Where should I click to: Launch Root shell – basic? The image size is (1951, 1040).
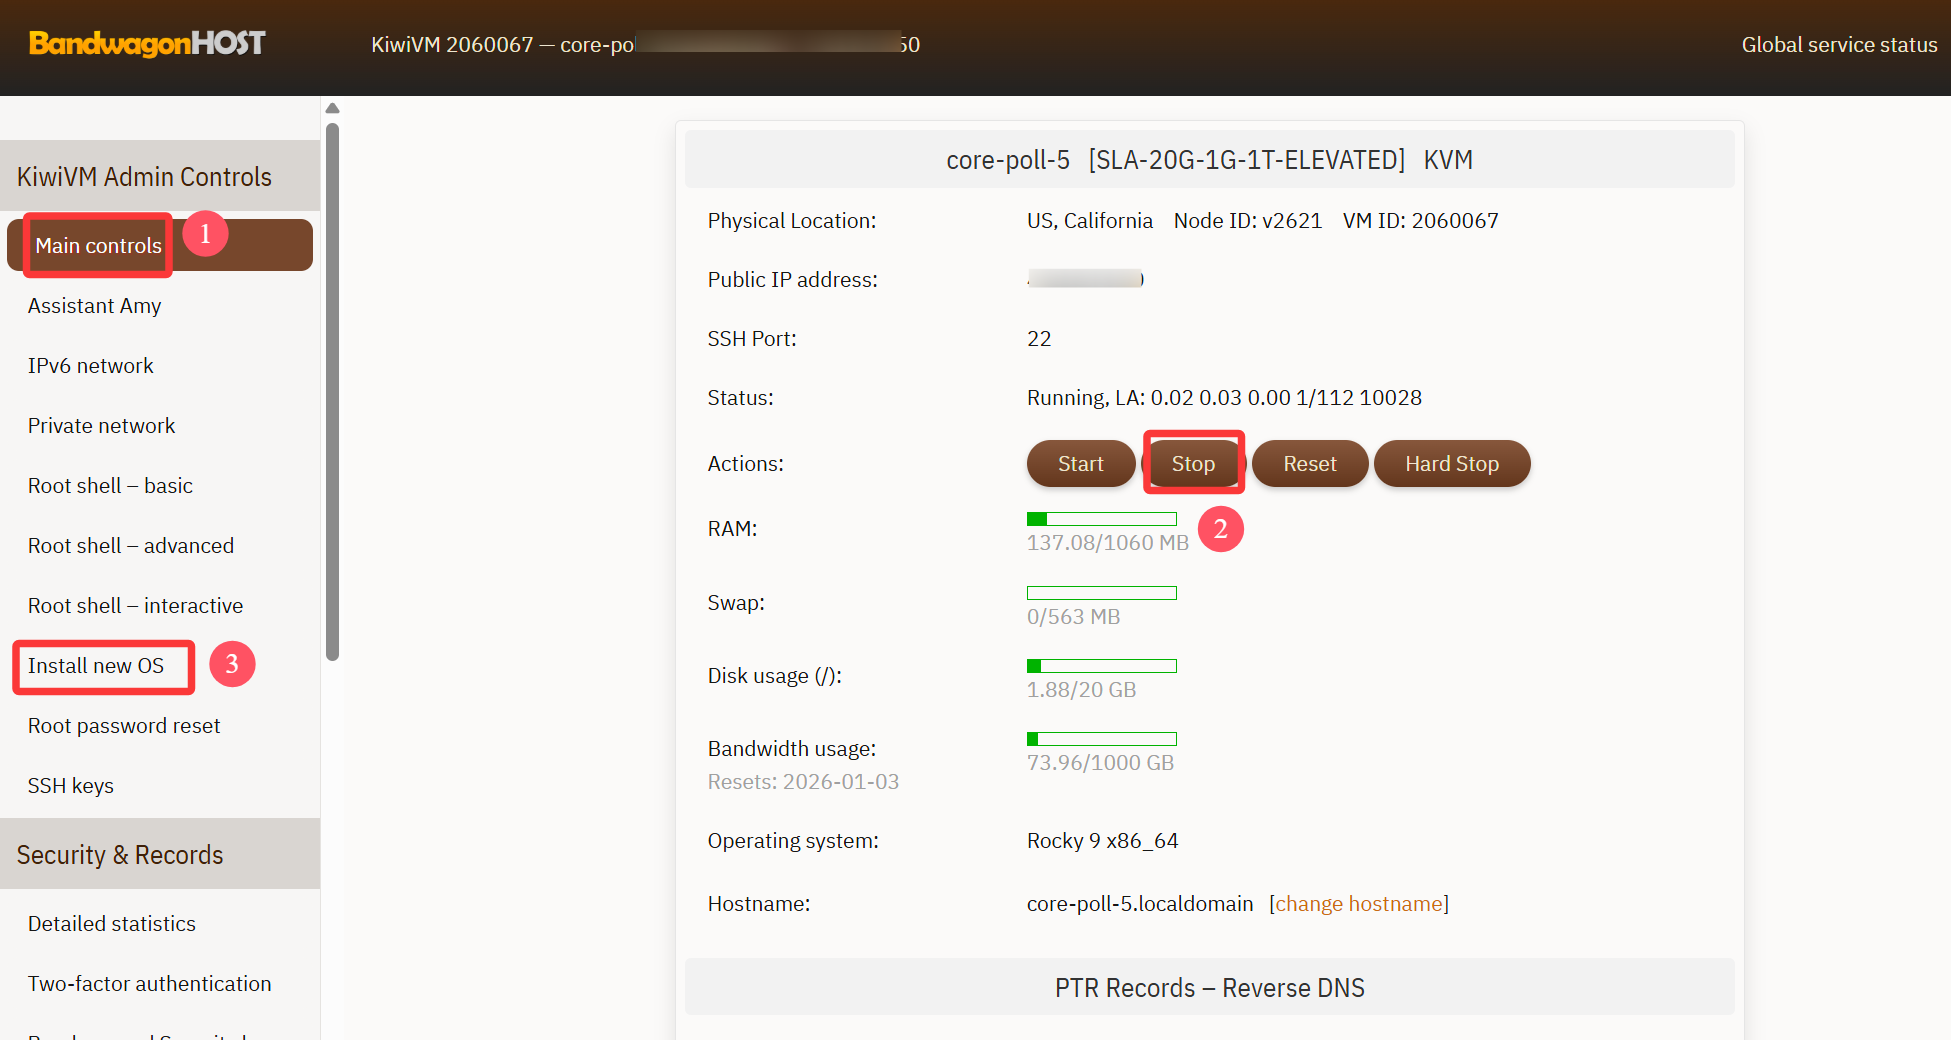coord(110,486)
